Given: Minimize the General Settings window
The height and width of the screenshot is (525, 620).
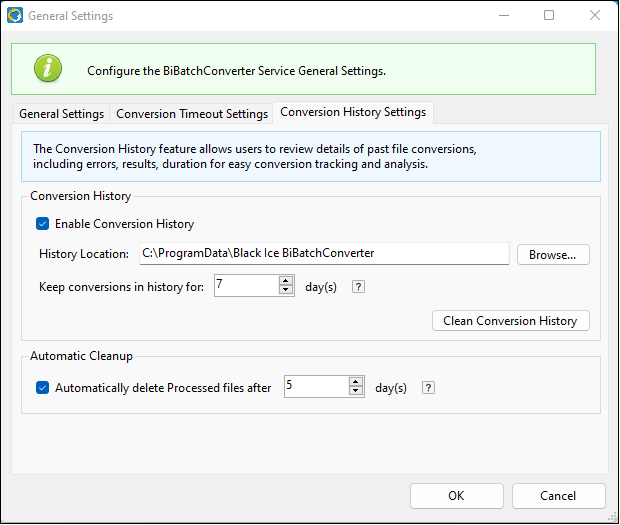Looking at the screenshot, I should (504, 15).
